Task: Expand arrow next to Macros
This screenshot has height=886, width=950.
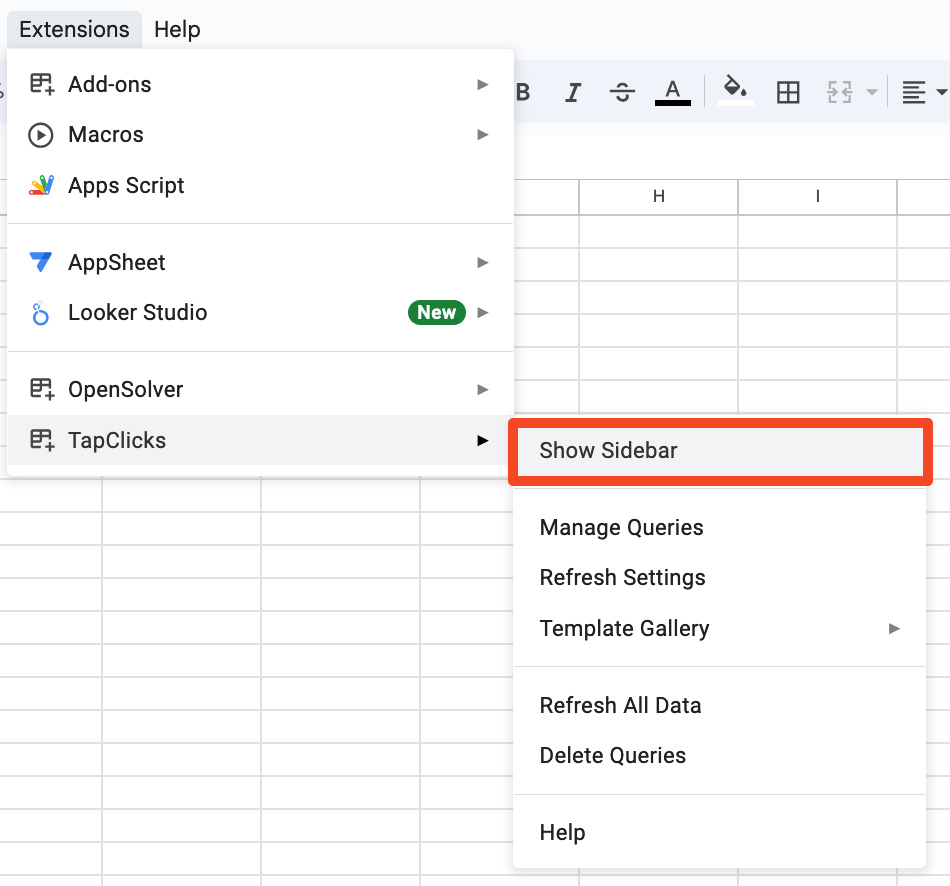Action: pos(482,135)
